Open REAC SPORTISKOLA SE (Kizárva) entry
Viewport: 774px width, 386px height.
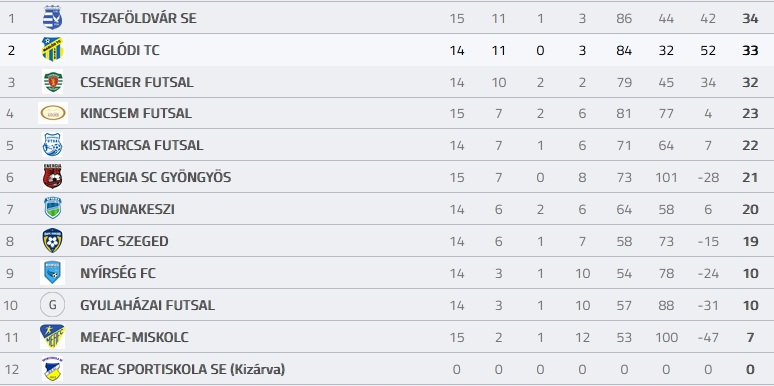click(183, 369)
